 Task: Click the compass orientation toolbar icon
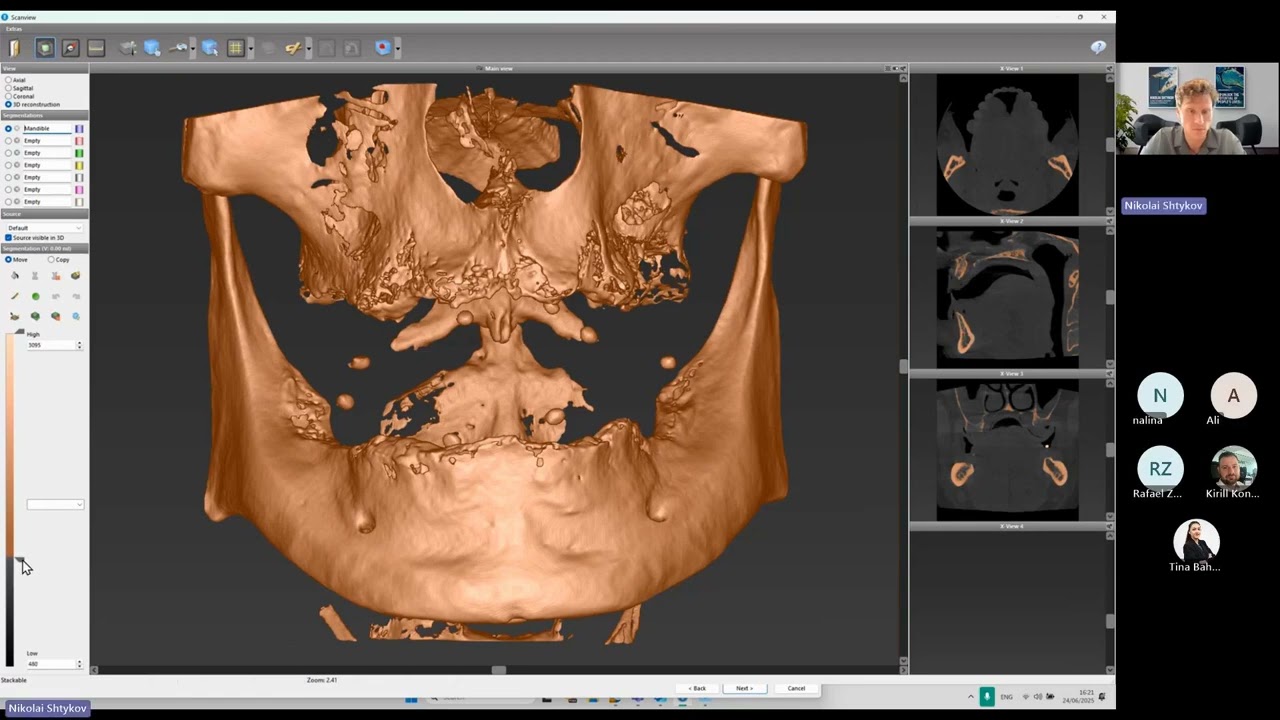(x=70, y=48)
